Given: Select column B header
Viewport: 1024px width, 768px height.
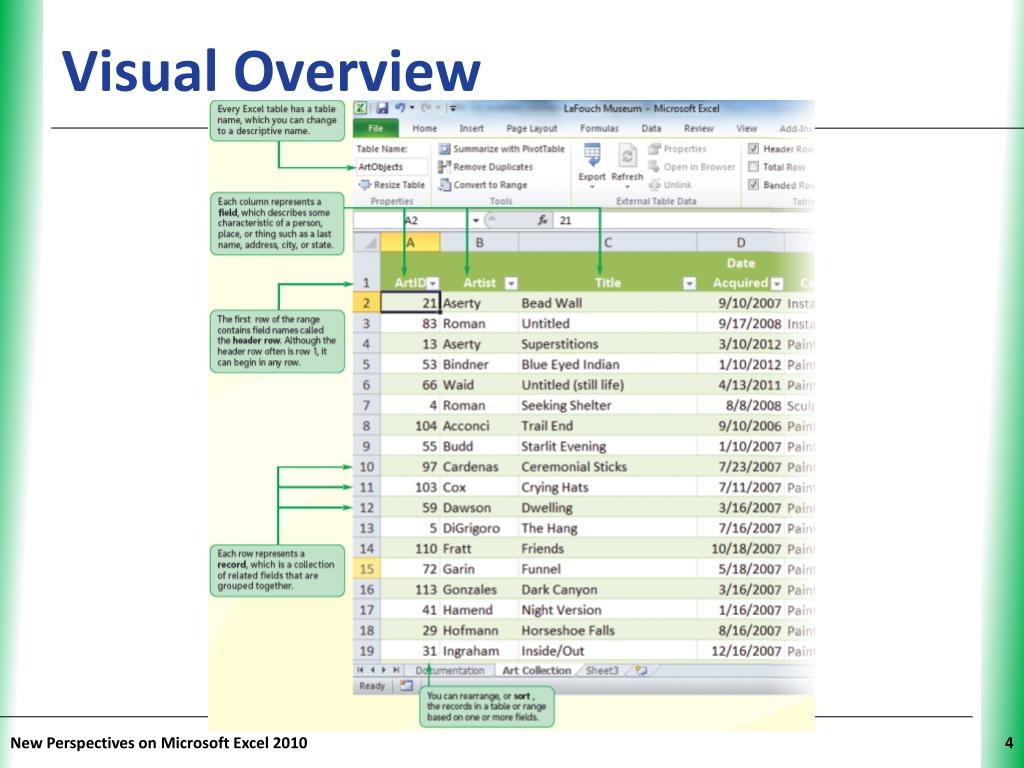Looking at the screenshot, I should pyautogui.click(x=479, y=243).
